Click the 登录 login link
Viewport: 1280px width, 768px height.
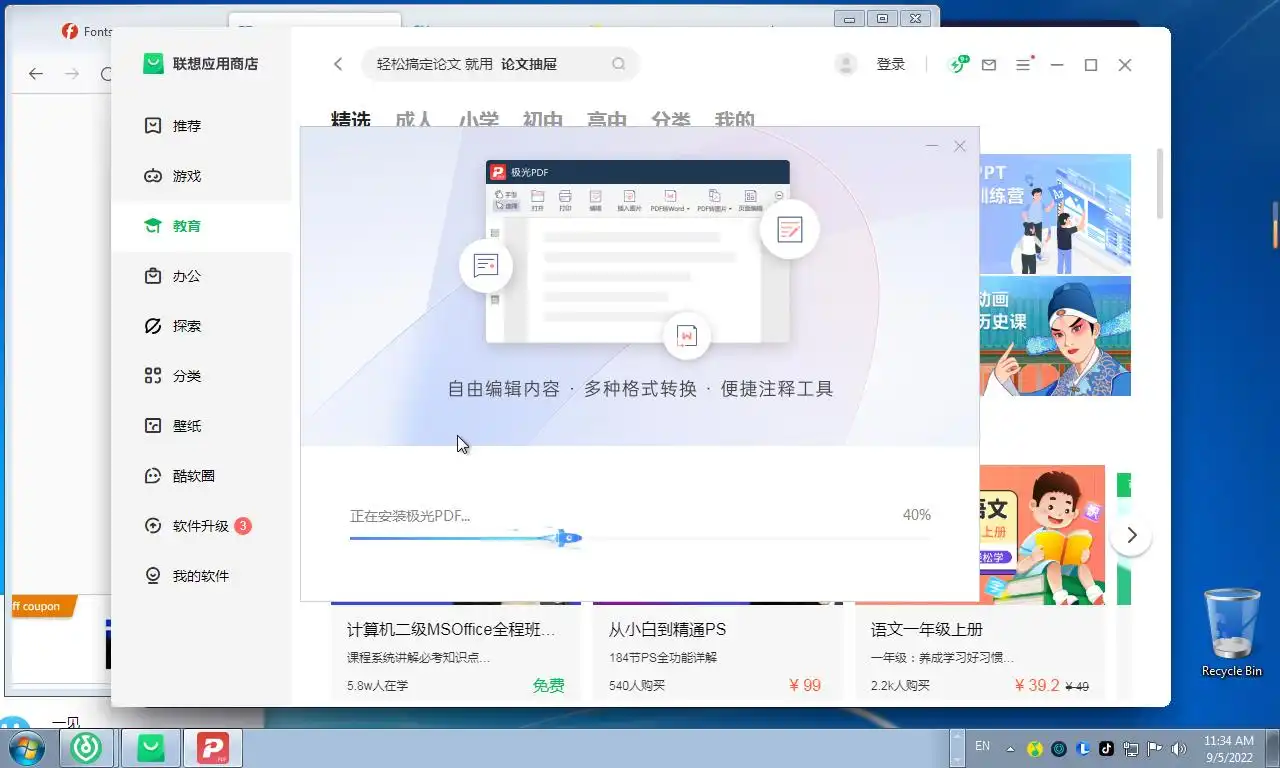tap(891, 64)
